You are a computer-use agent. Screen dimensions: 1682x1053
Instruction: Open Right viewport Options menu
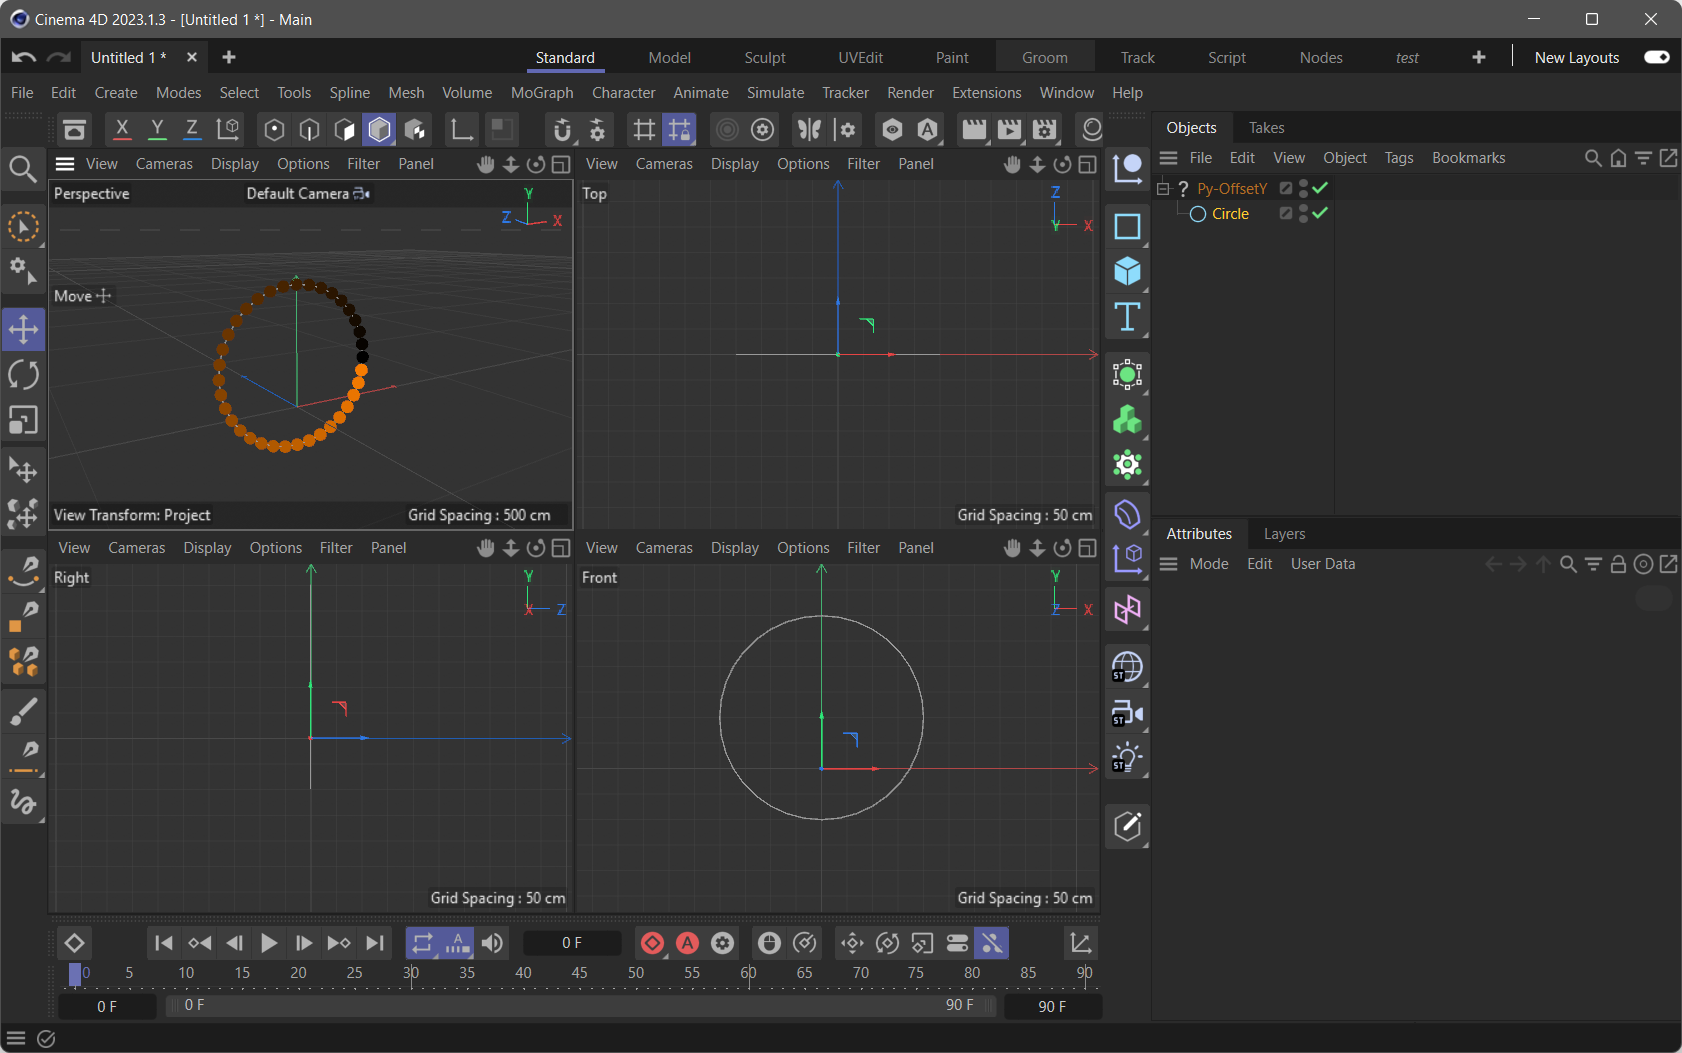[276, 548]
